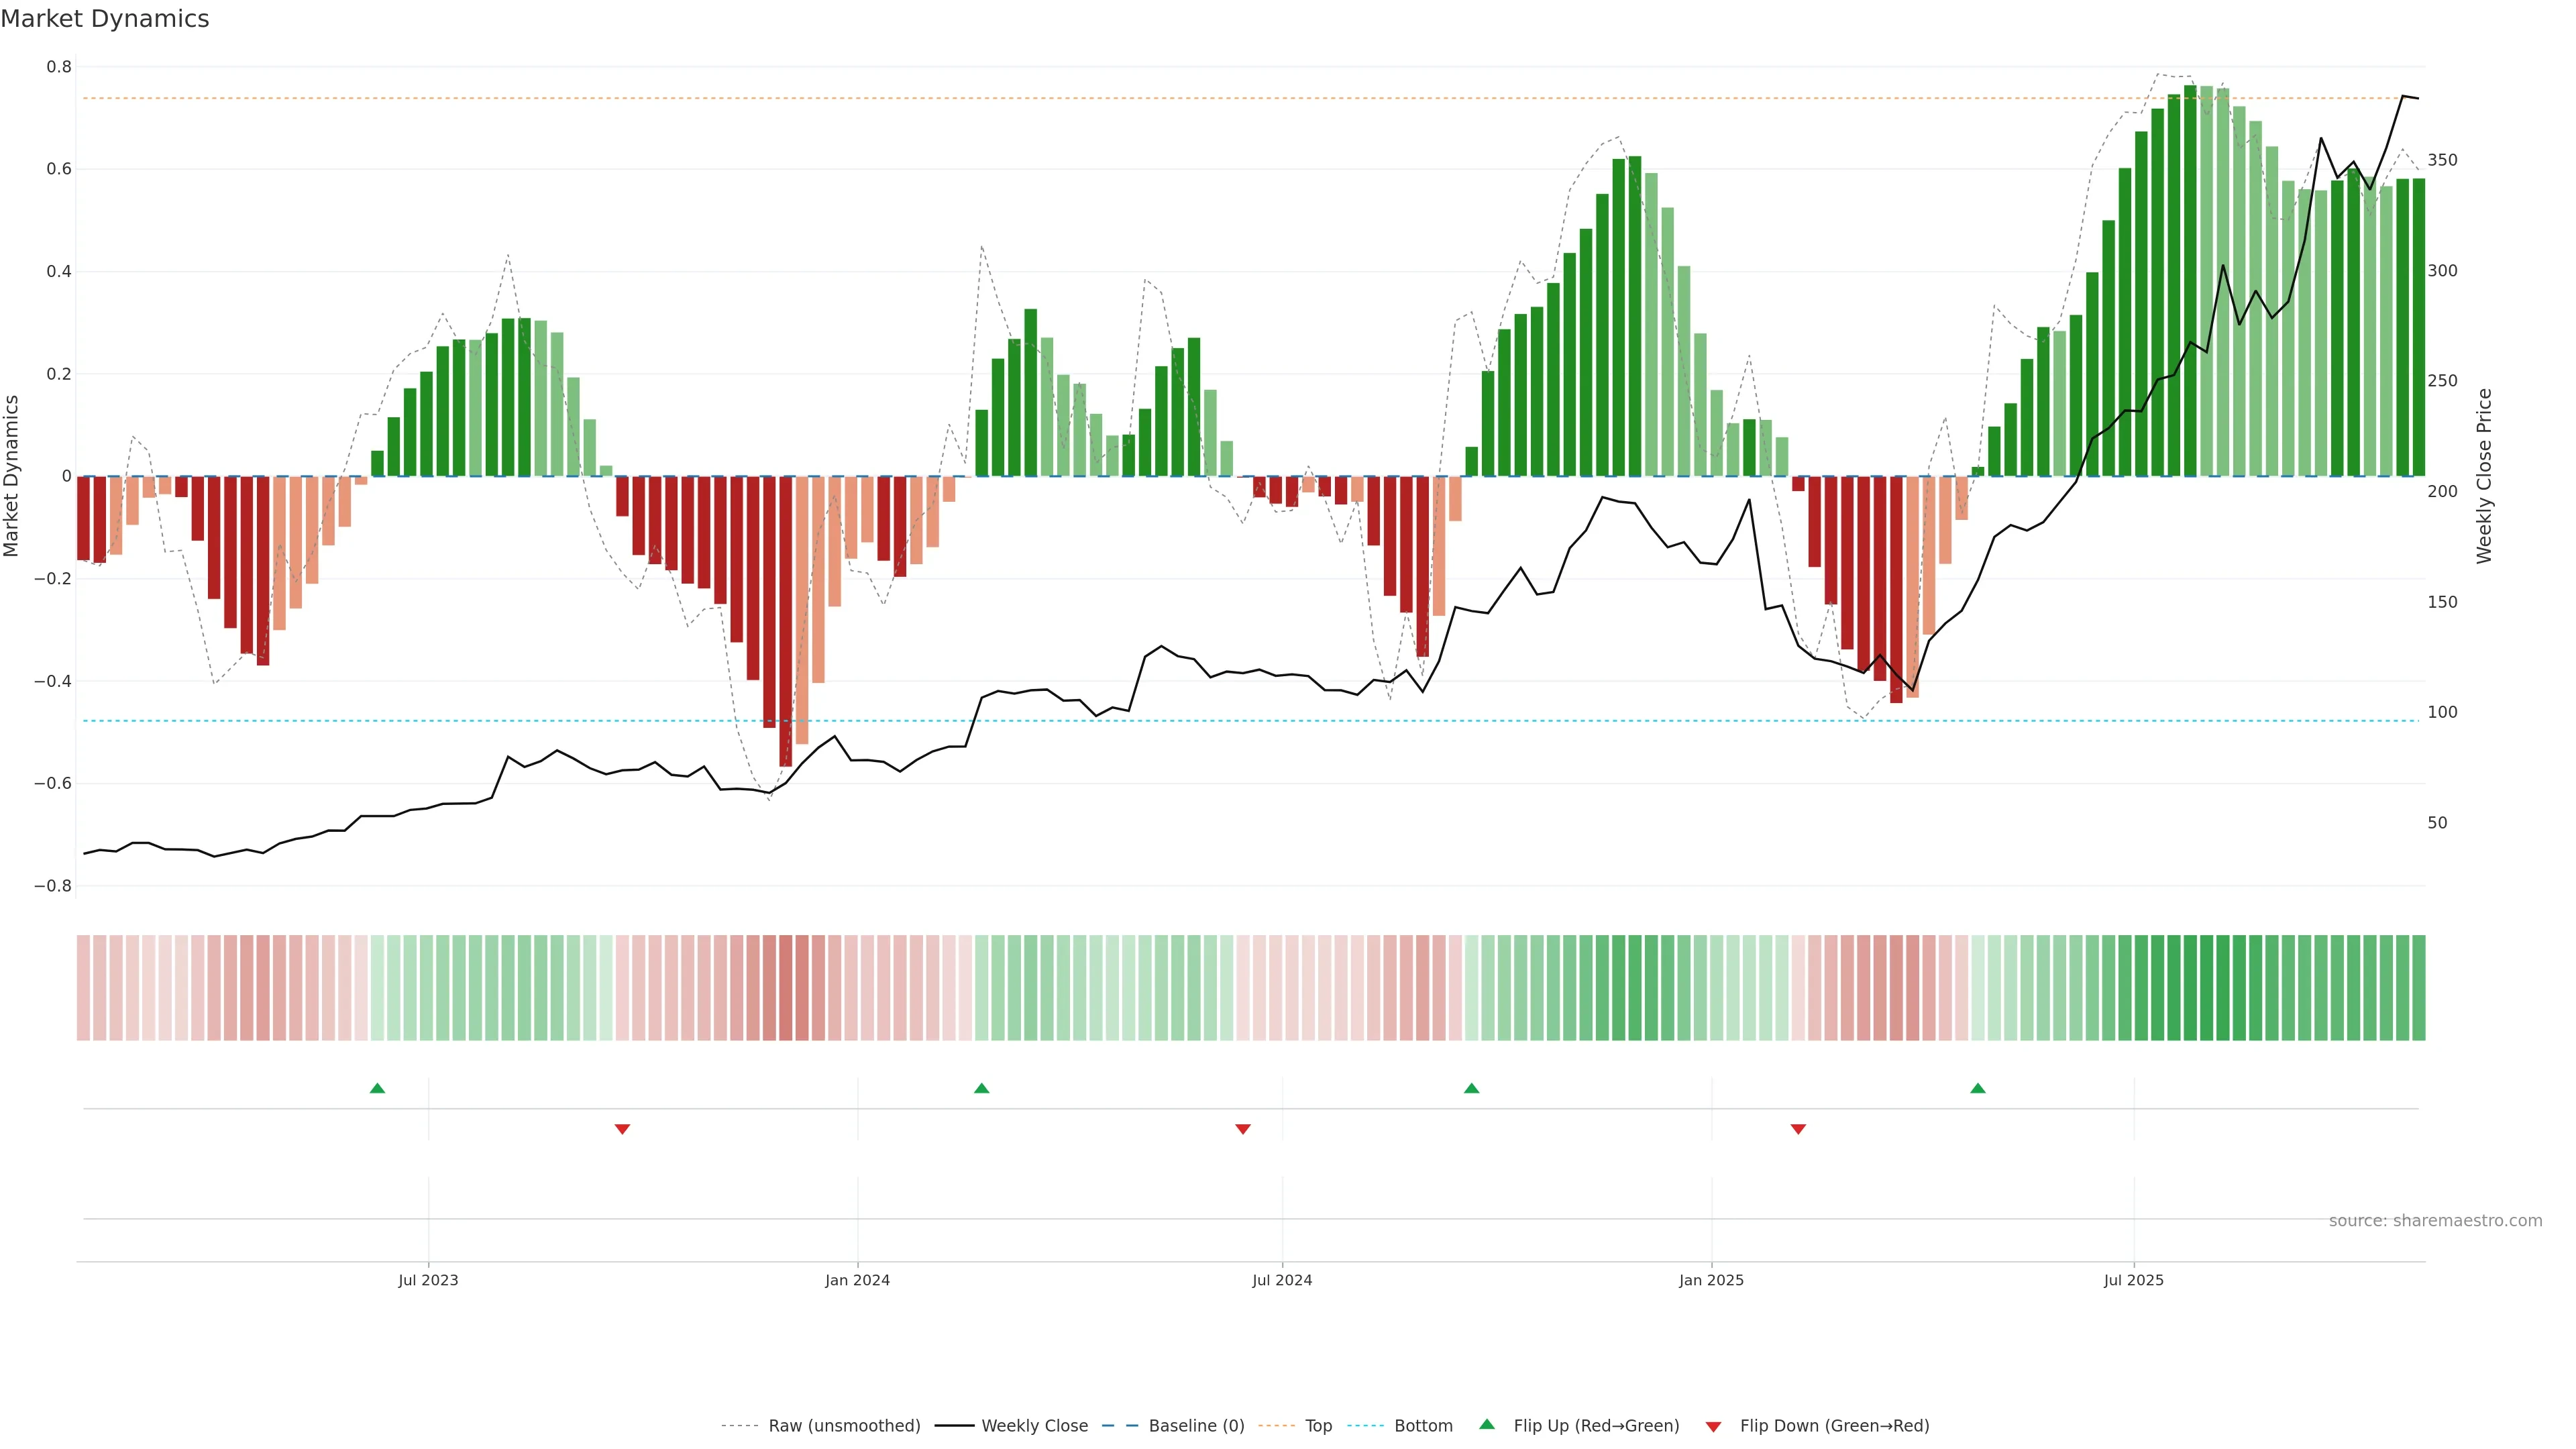Click the Jul 2024 axis label
Image resolution: width=2576 pixels, height=1449 pixels.
1282,1280
